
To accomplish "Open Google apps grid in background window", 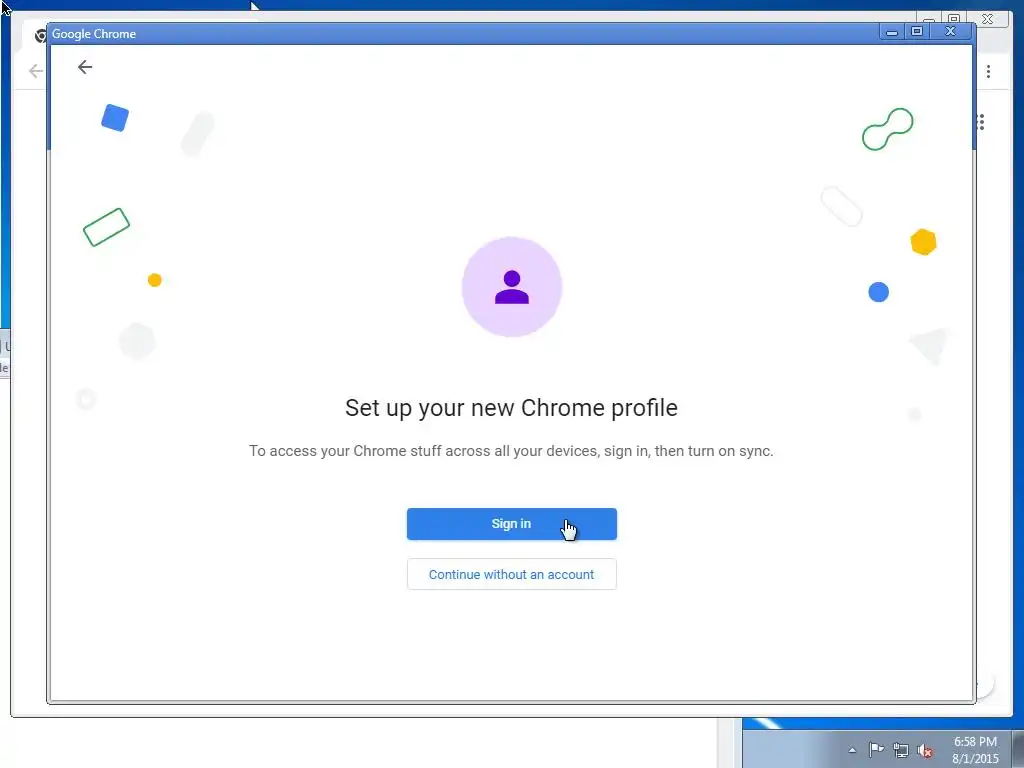I will [981, 122].
